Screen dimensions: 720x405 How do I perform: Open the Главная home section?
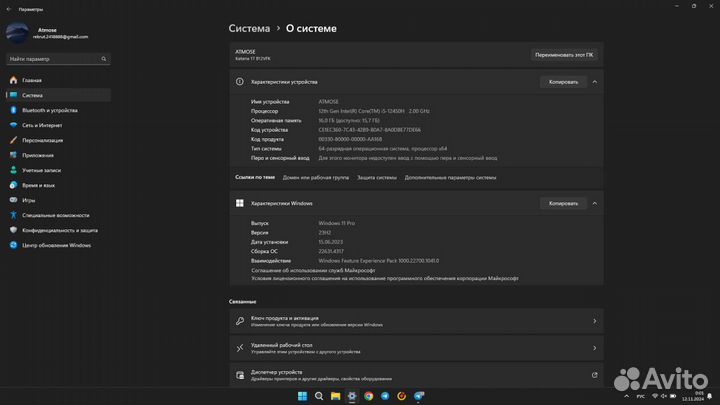(58, 80)
